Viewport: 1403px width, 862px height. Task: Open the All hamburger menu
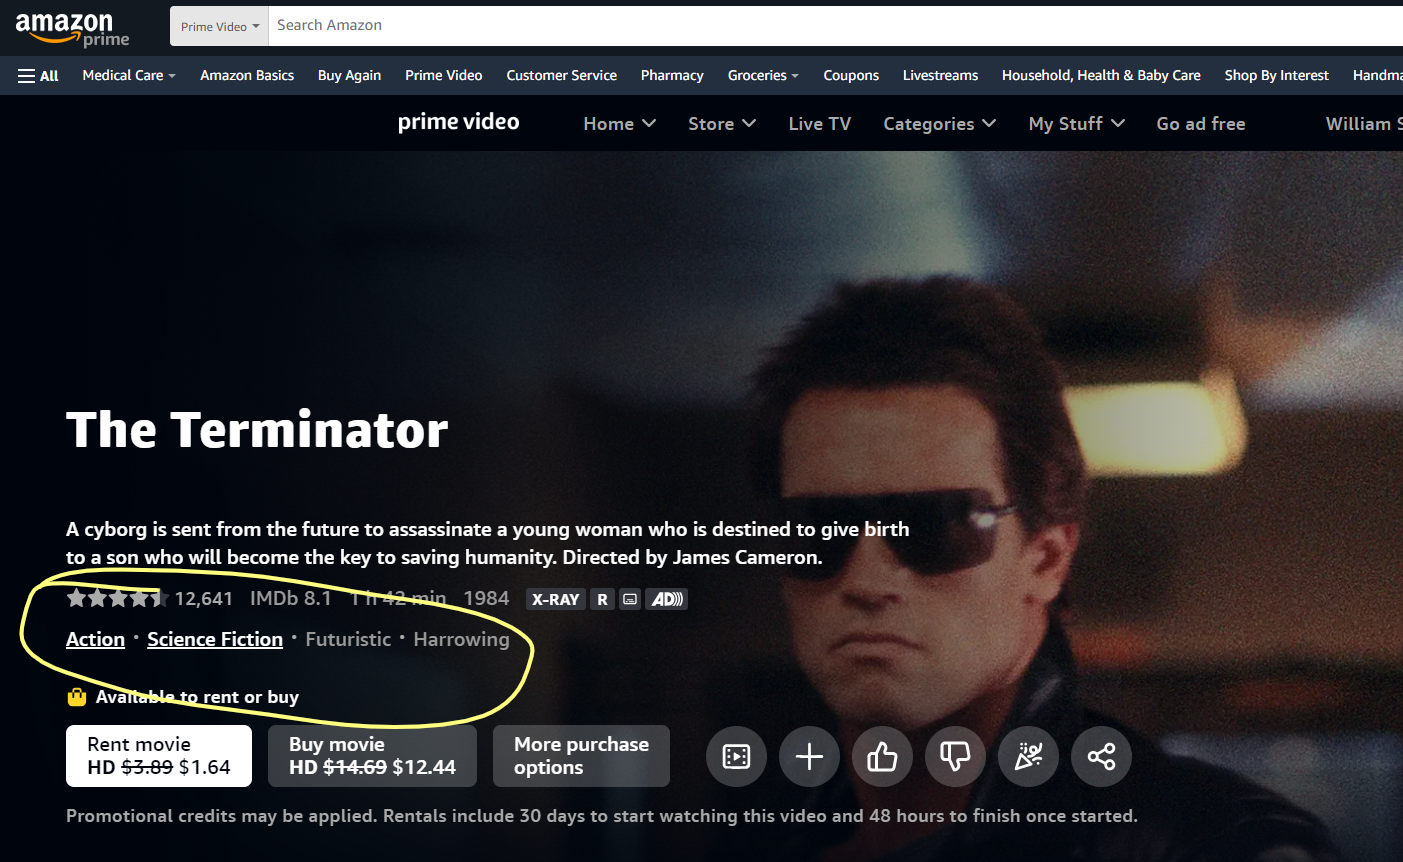[38, 76]
